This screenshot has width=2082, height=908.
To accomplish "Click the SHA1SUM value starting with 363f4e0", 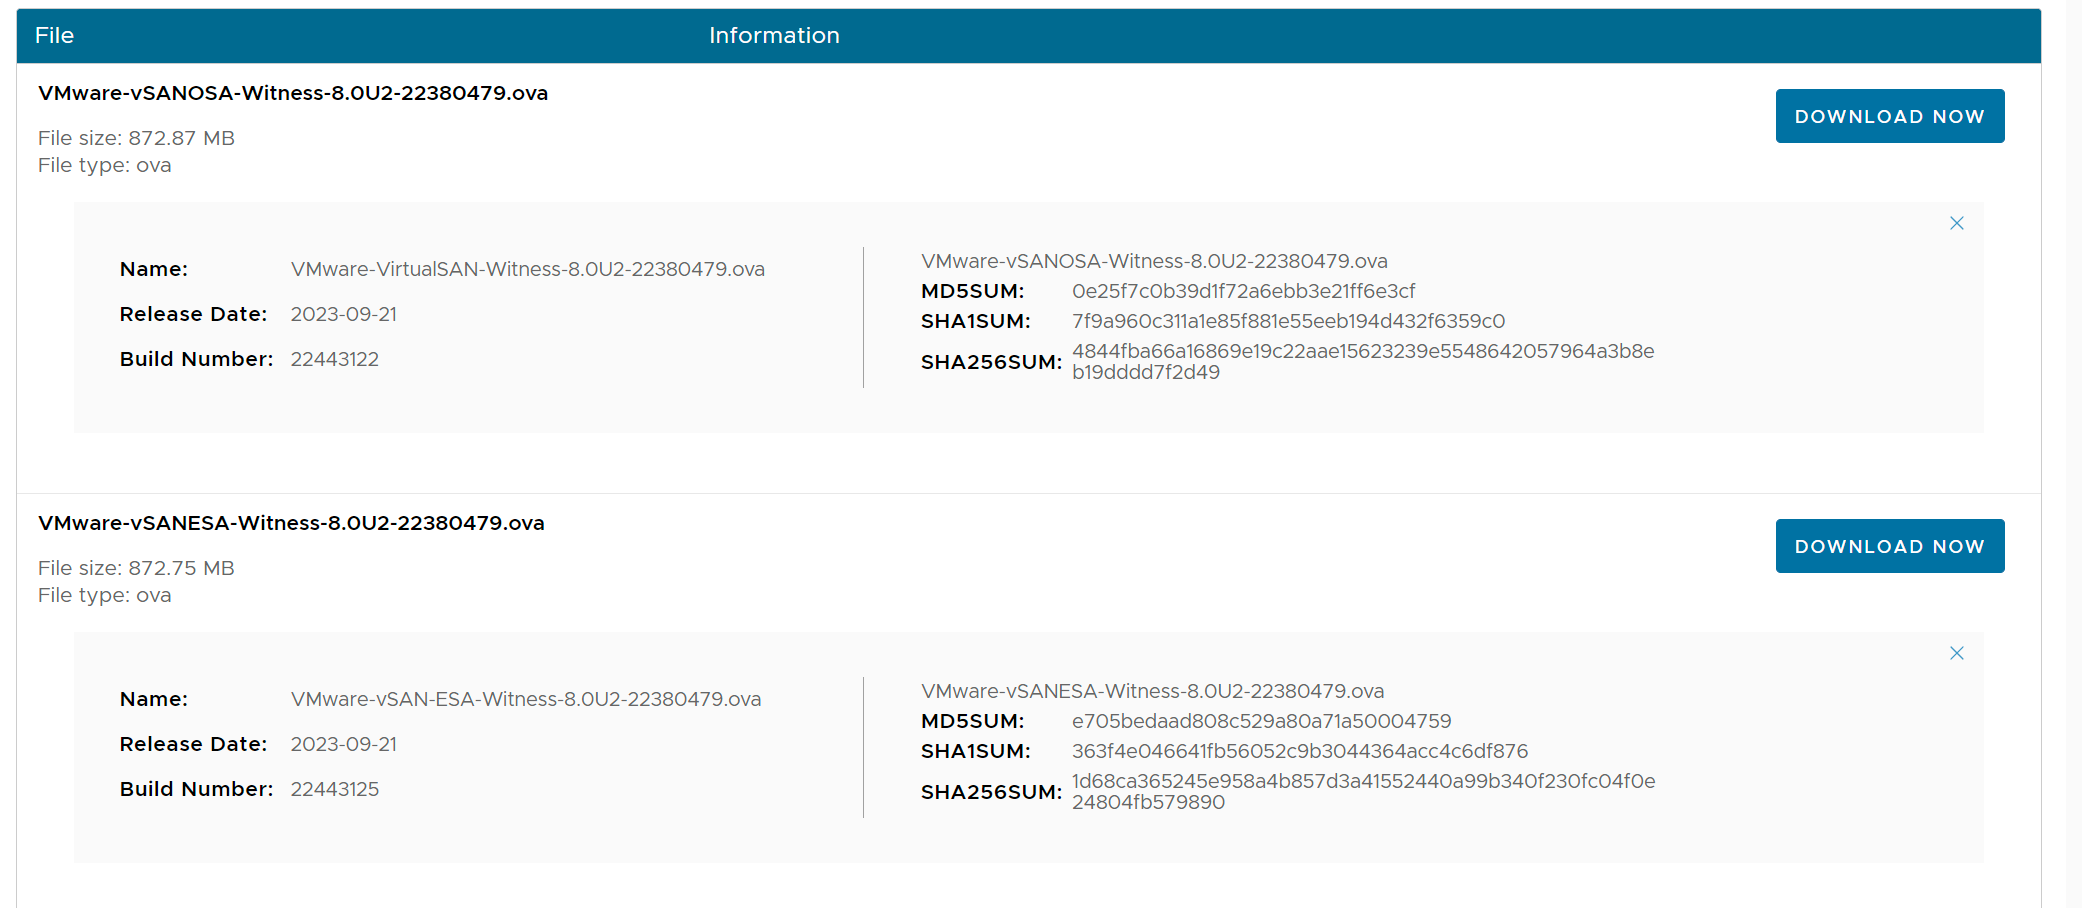I will point(1299,751).
